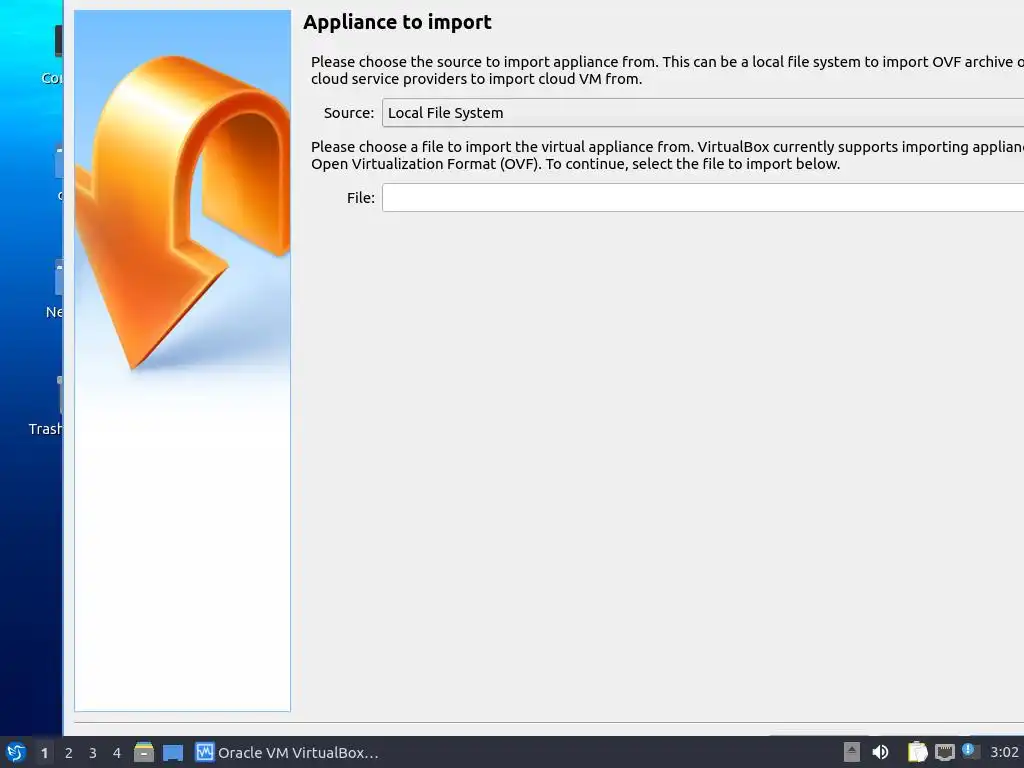Switch to workspace 4
The height and width of the screenshot is (768, 1024).
tap(117, 753)
